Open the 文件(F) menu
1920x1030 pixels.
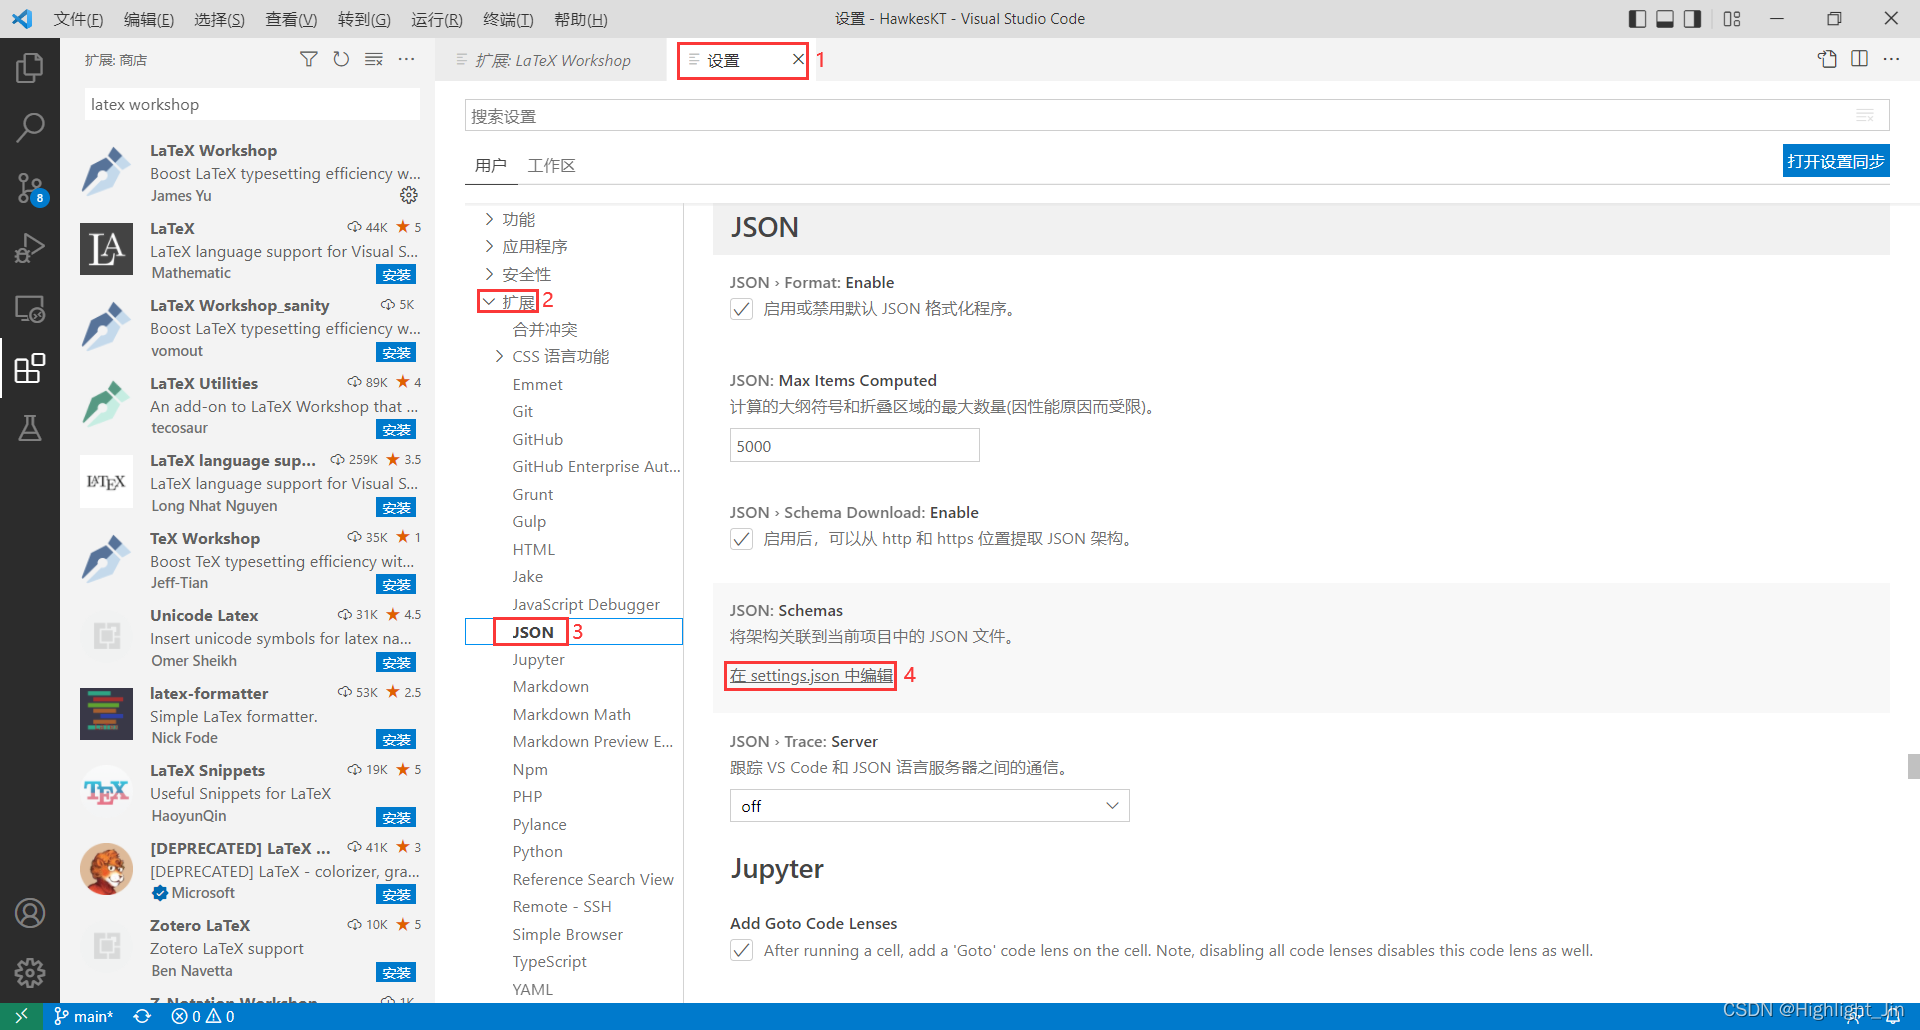[x=78, y=19]
